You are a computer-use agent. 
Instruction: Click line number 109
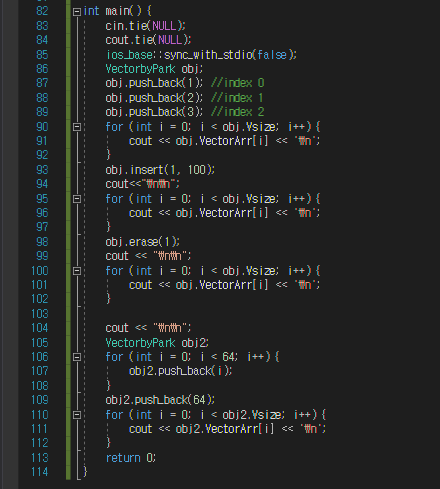[40, 400]
